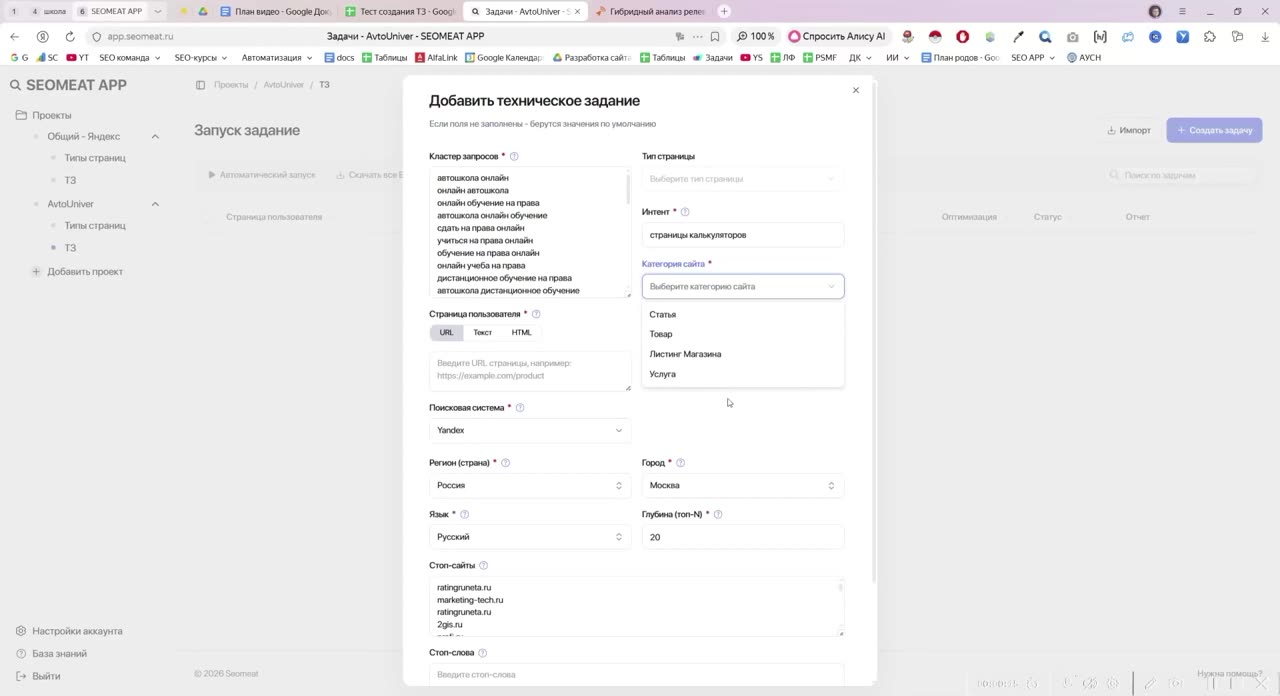Click the Импорт button
The width and height of the screenshot is (1280, 696).
(1128, 130)
